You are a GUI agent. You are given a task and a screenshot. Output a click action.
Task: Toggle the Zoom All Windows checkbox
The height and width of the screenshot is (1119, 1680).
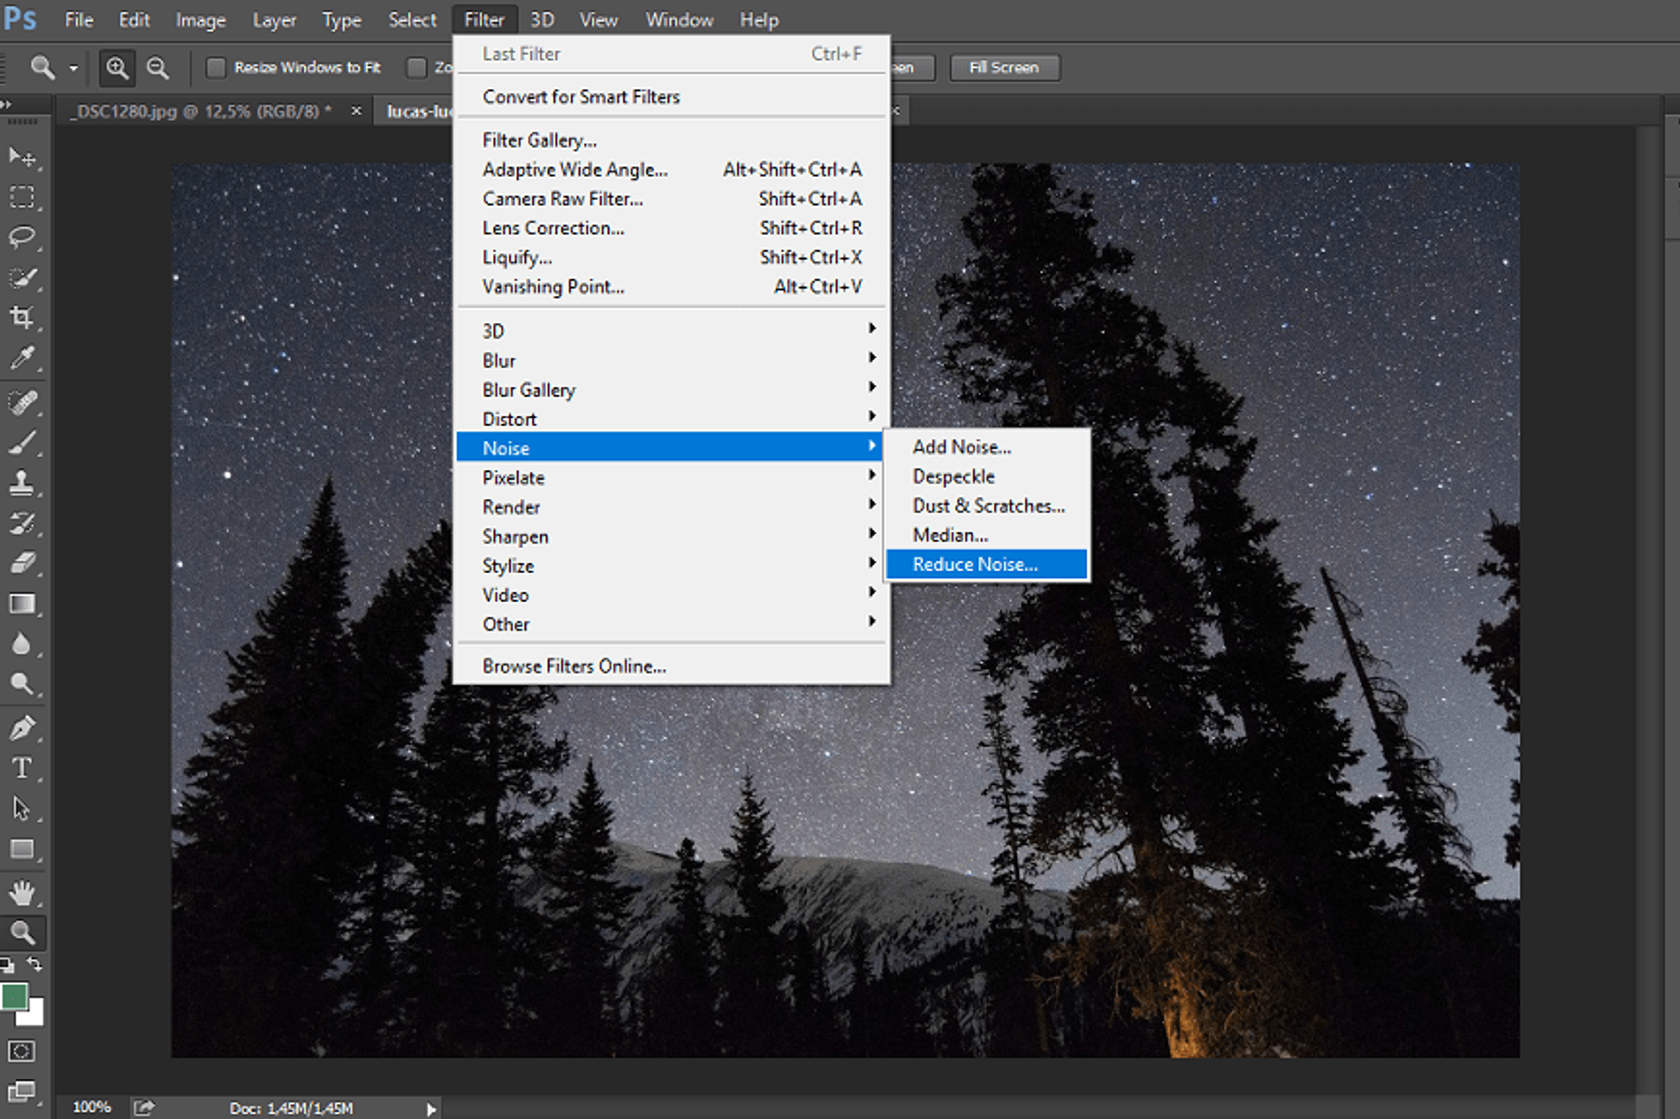(x=415, y=67)
